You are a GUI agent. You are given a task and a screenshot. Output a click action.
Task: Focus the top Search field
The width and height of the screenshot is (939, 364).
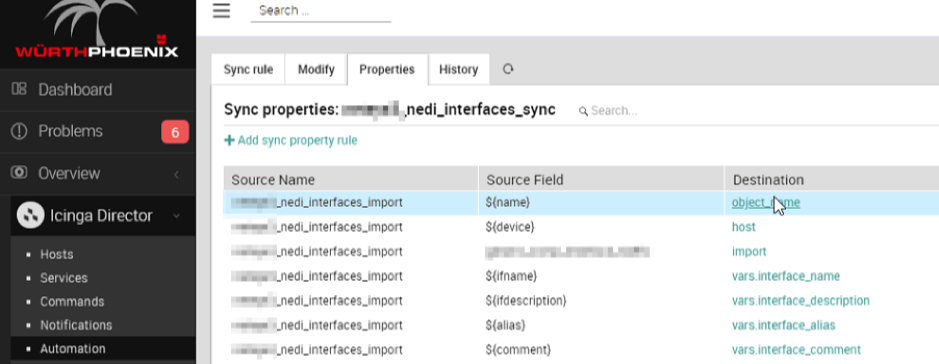(x=321, y=11)
